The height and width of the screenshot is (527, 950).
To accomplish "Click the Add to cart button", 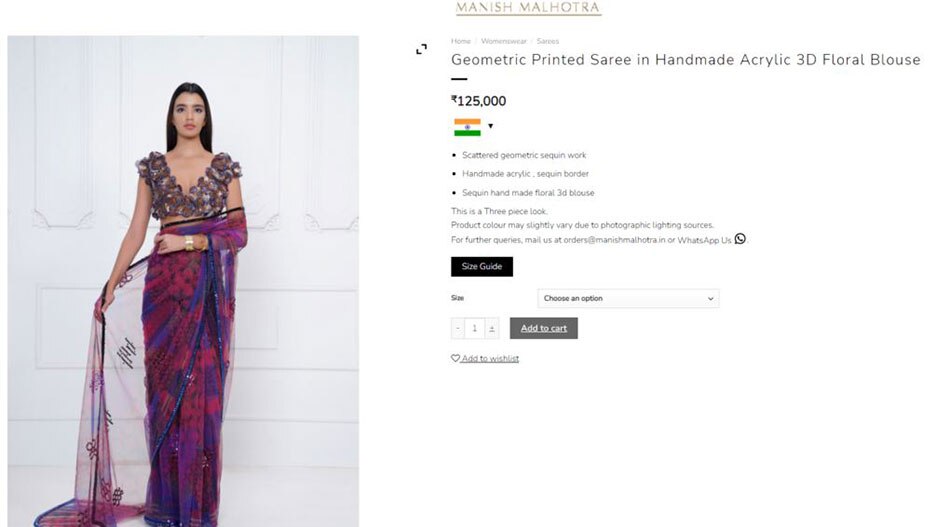I will 544,328.
